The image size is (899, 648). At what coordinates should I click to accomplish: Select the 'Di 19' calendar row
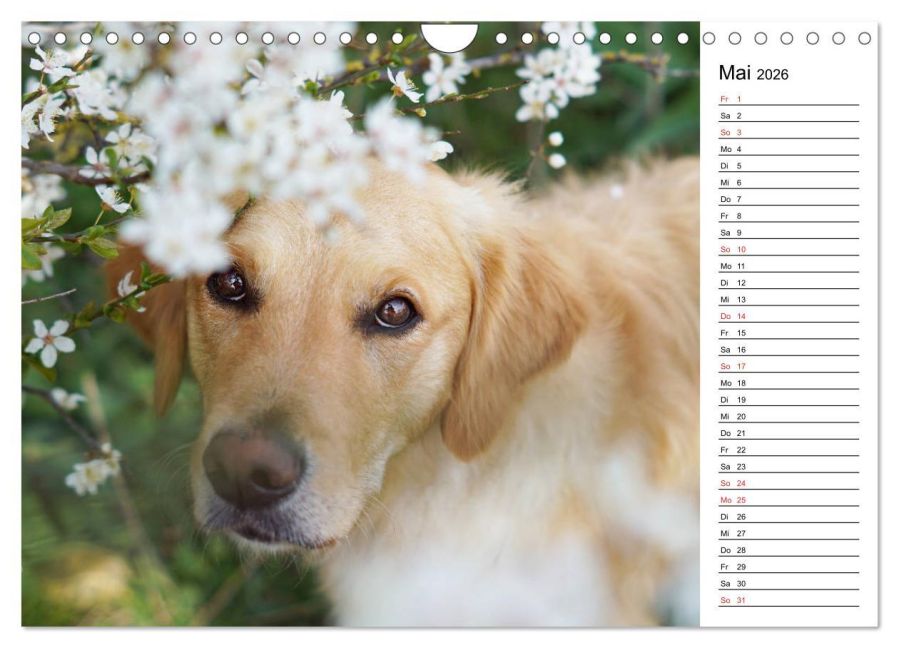pyautogui.click(x=788, y=399)
